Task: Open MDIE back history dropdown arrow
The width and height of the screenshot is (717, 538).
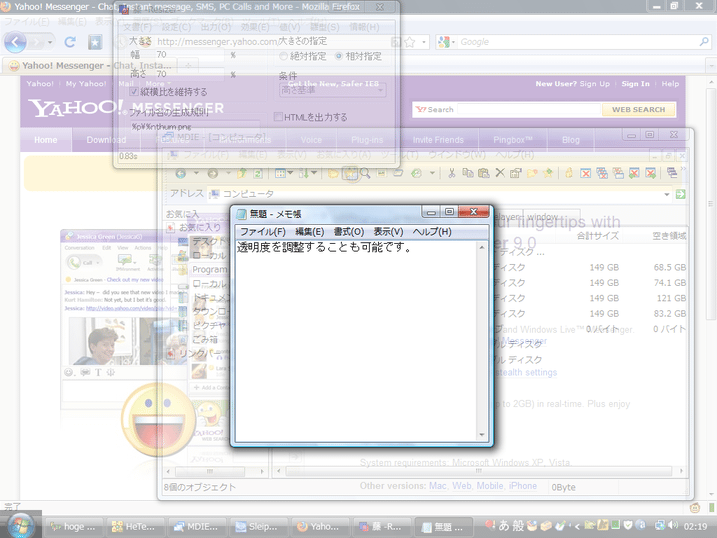Action: pos(196,173)
